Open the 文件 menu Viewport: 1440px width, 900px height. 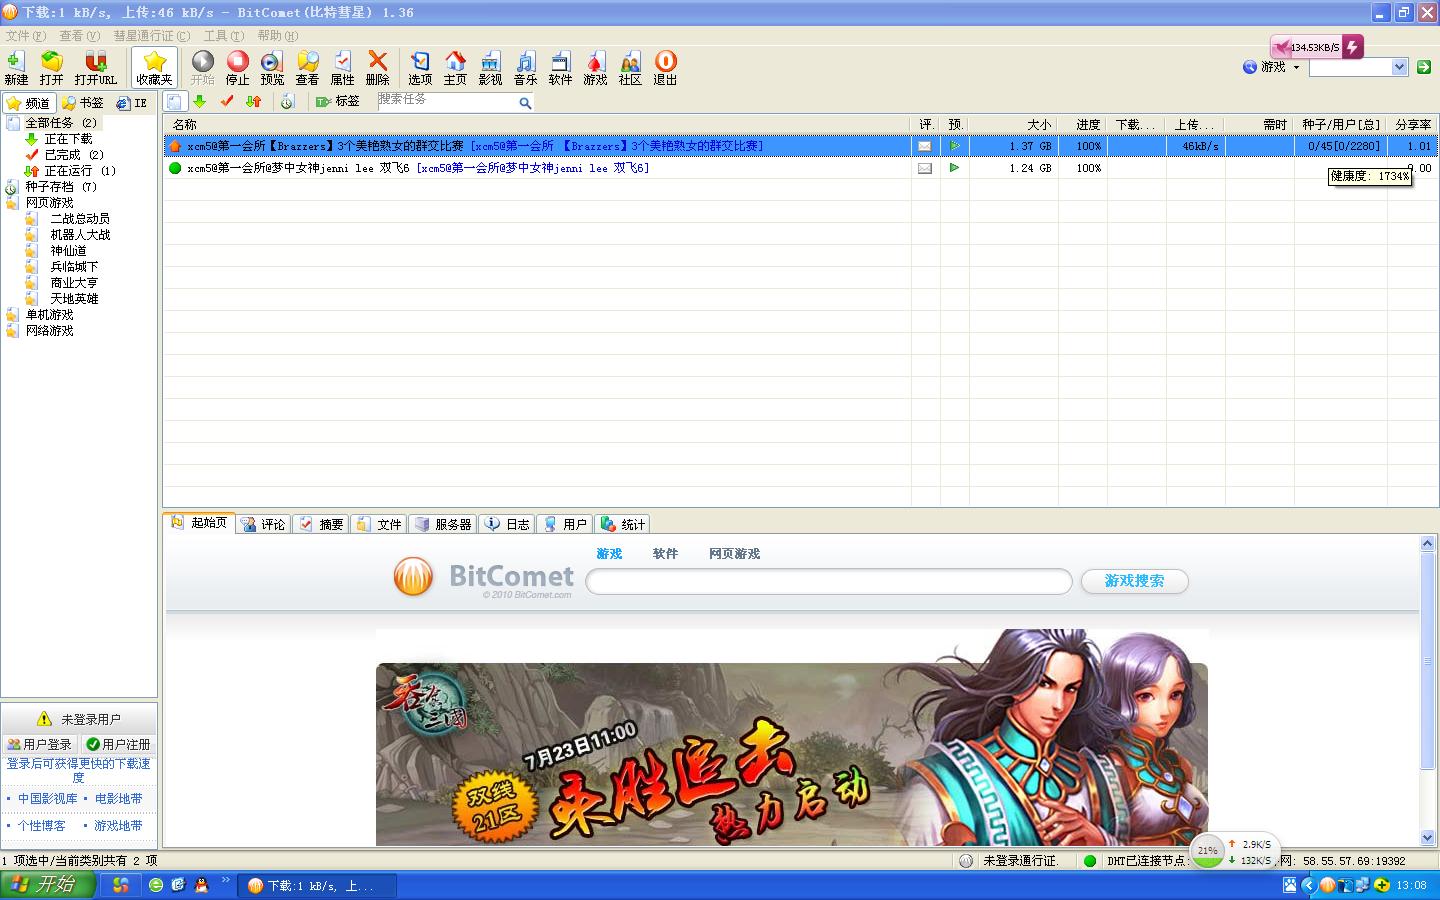(25, 35)
